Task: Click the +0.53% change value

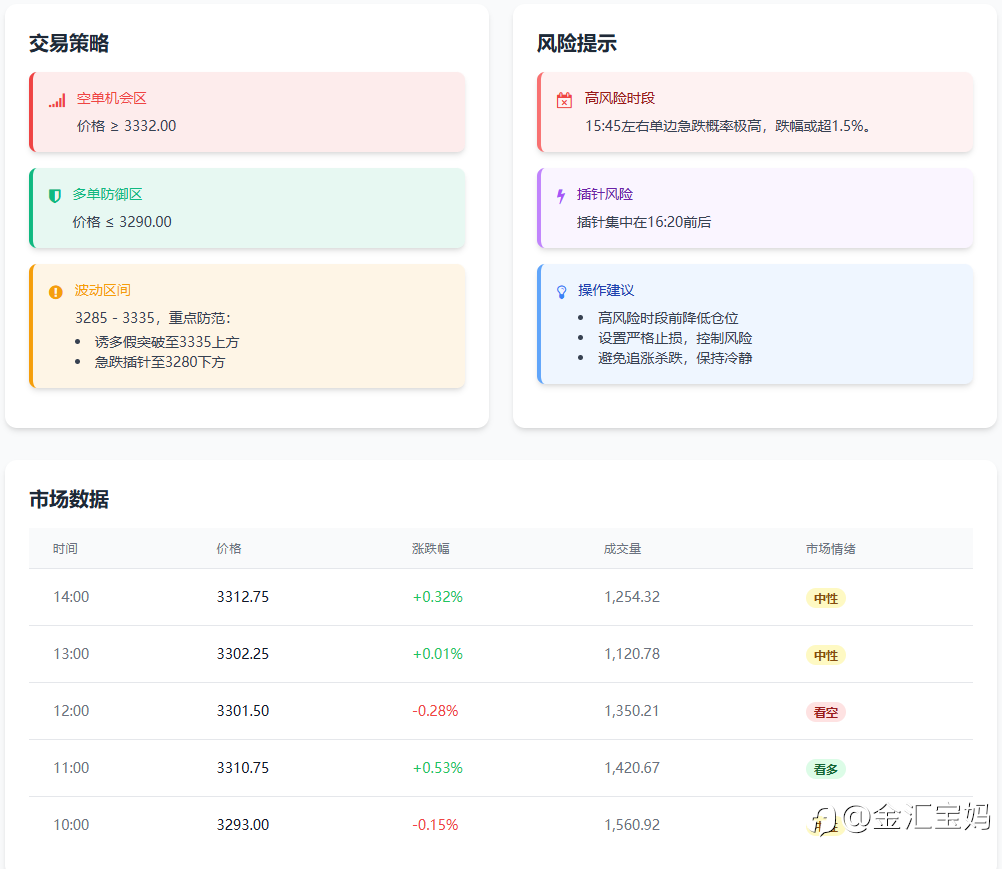Action: point(438,767)
